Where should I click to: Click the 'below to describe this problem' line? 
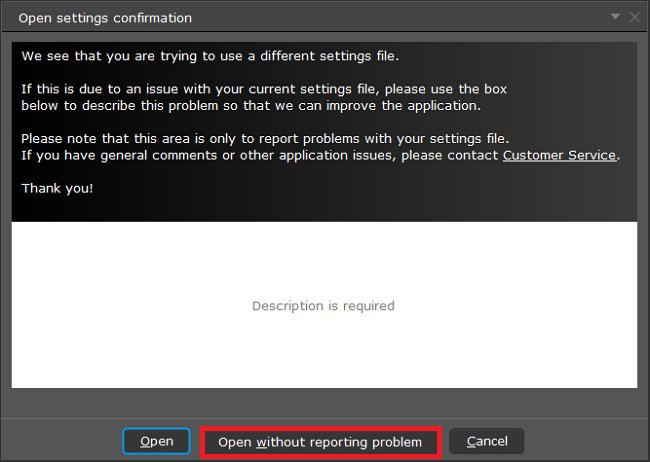click(x=251, y=106)
